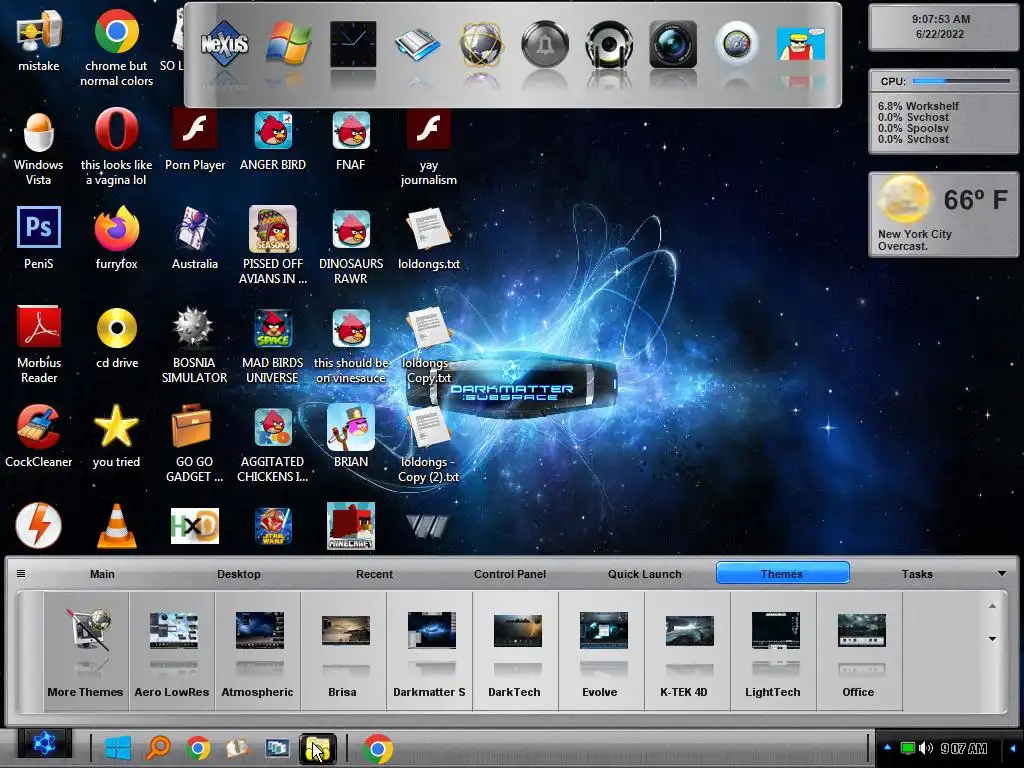Open the Control Panel tab
Screen dimensions: 1024x768
(510, 574)
